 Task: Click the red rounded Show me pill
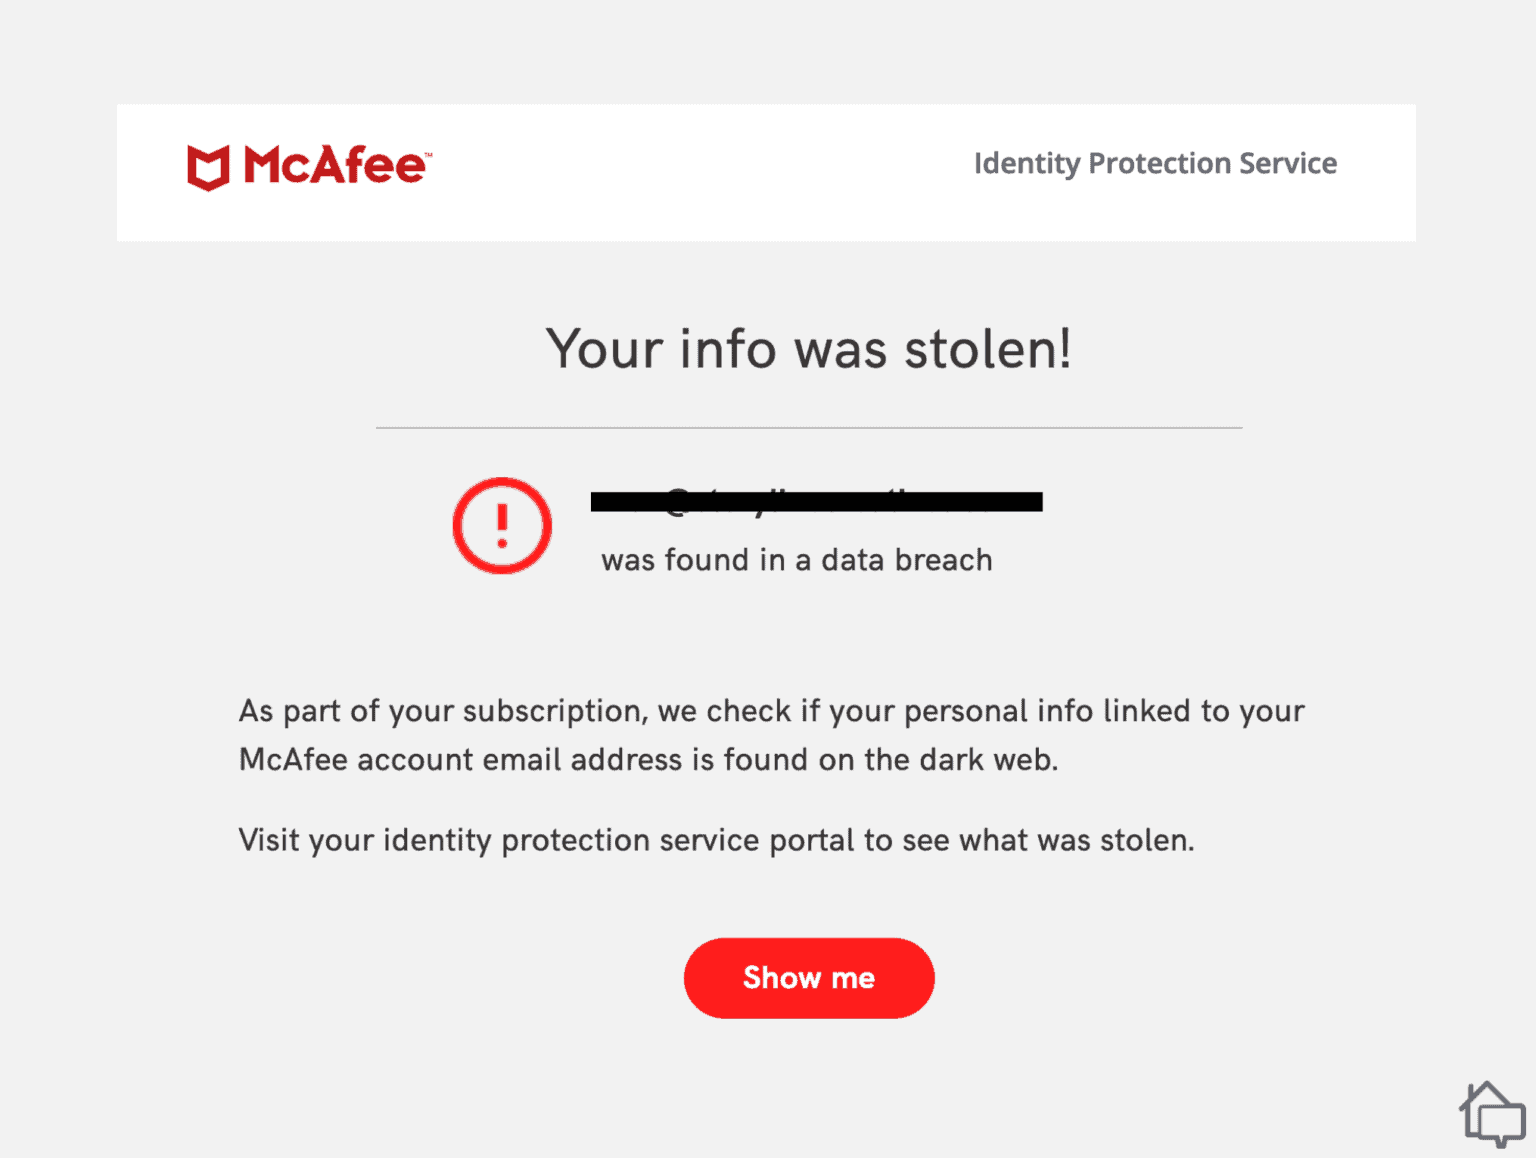[x=808, y=978]
